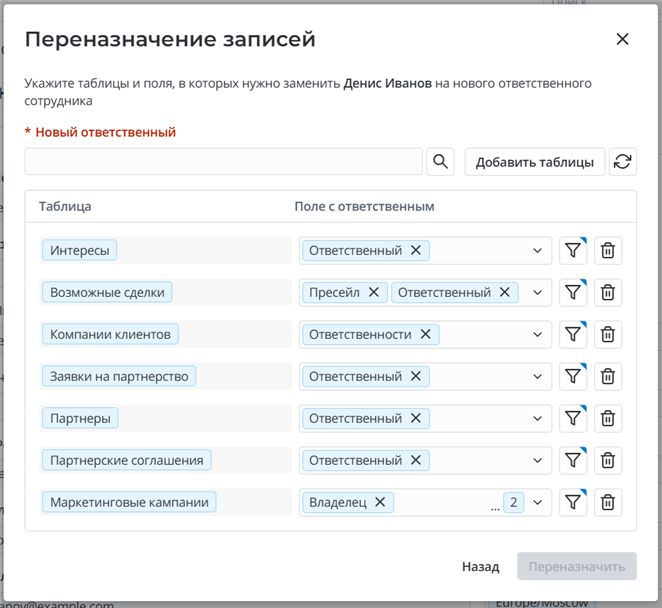Open filter for Компании клиентов row

click(x=572, y=335)
